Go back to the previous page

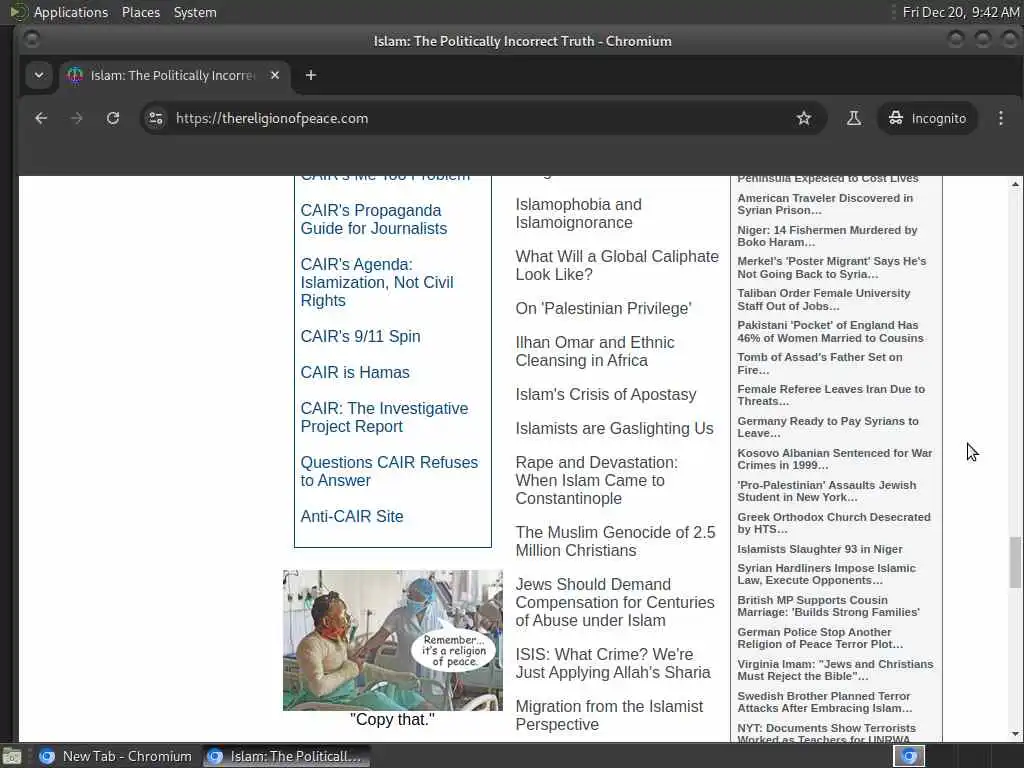40,118
